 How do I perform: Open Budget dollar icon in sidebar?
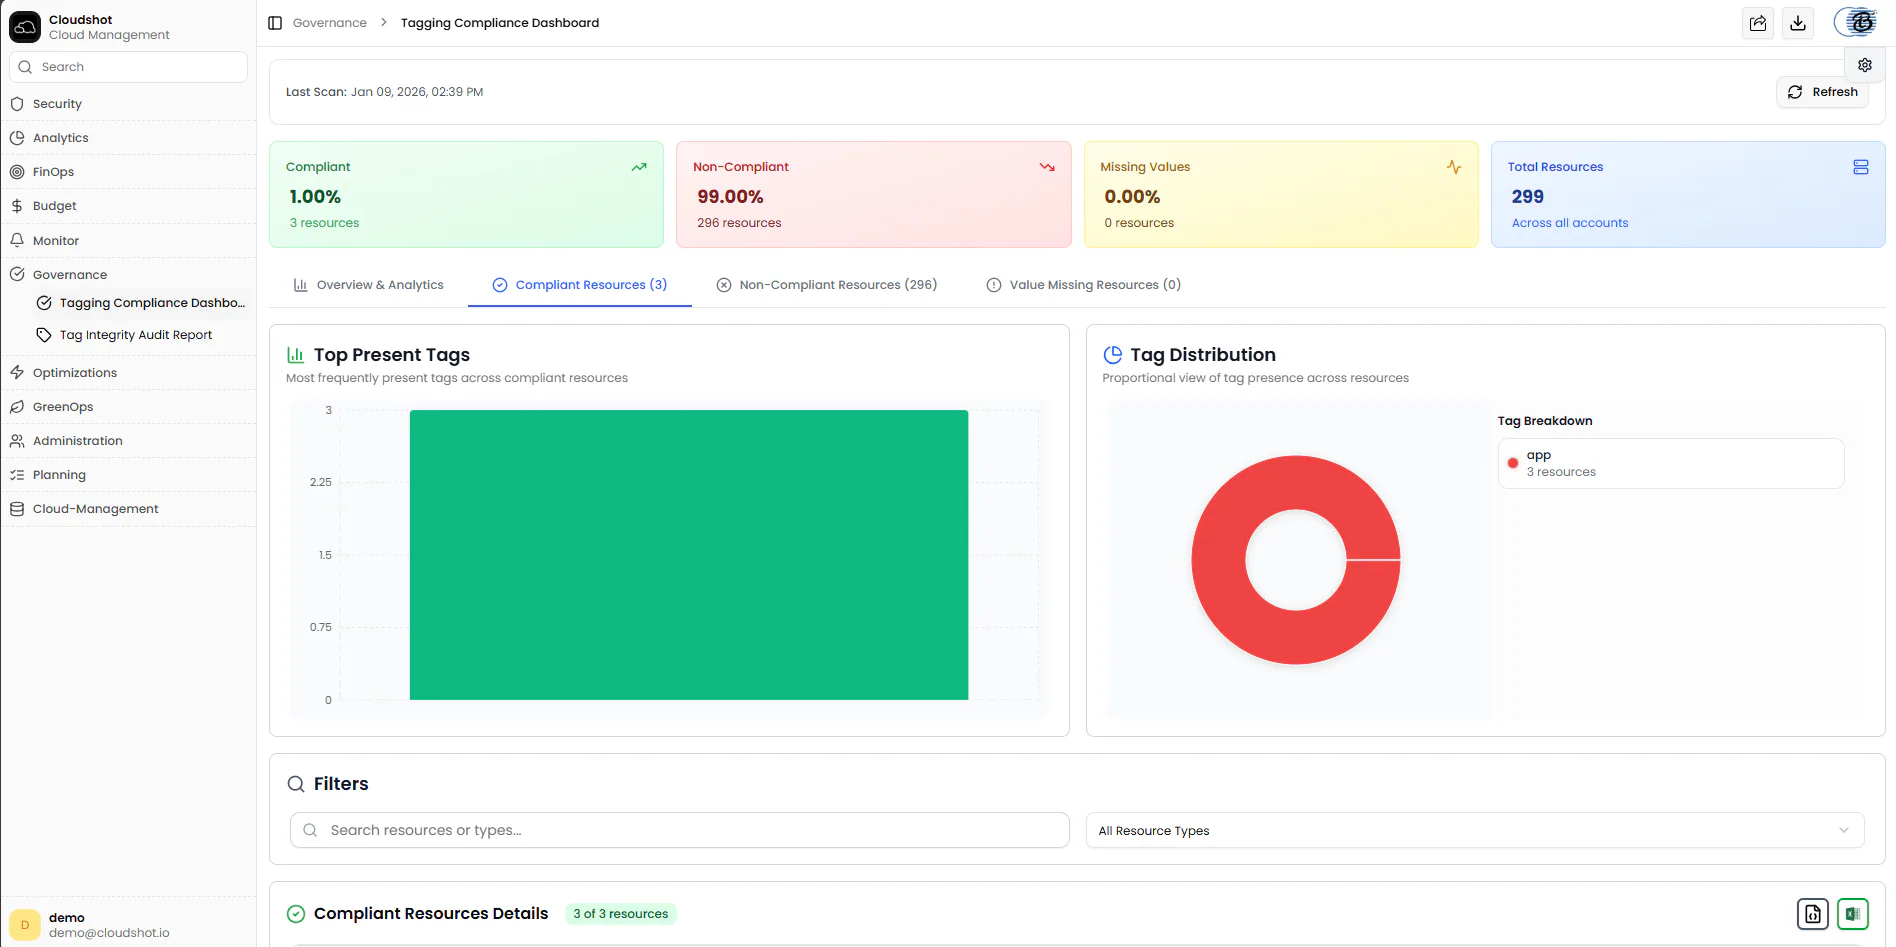17,206
